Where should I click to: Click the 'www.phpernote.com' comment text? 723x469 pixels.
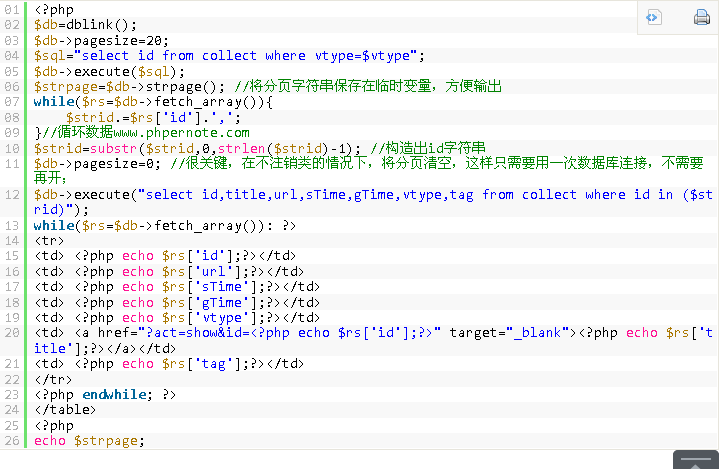coord(181,133)
